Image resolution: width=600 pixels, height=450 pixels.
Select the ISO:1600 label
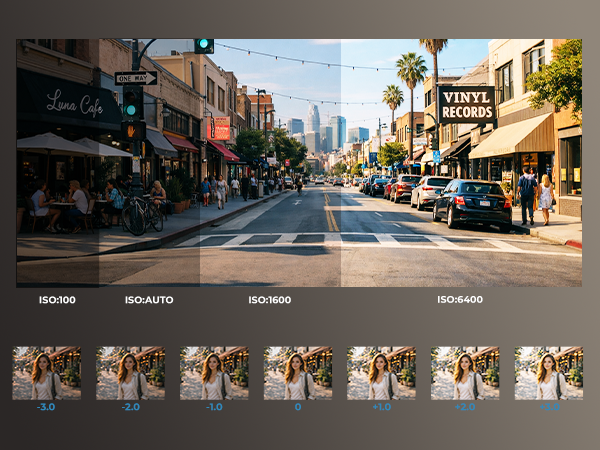tap(270, 300)
